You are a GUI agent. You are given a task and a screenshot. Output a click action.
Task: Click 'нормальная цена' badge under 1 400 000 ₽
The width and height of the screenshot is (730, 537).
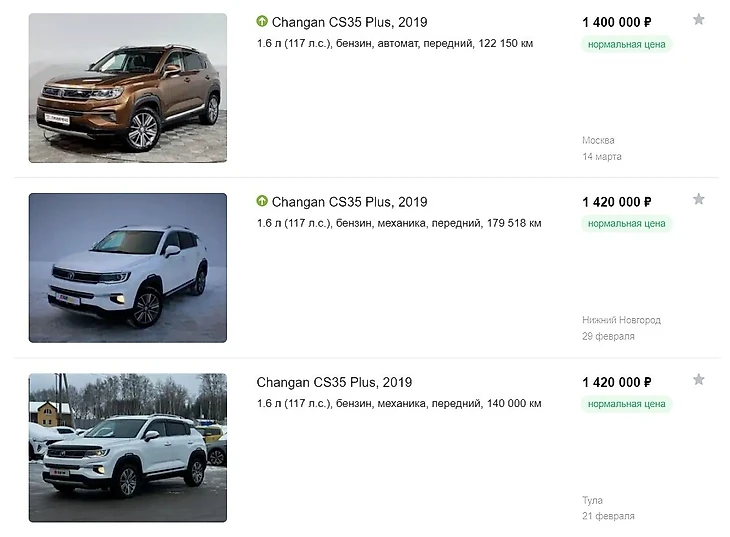(626, 44)
